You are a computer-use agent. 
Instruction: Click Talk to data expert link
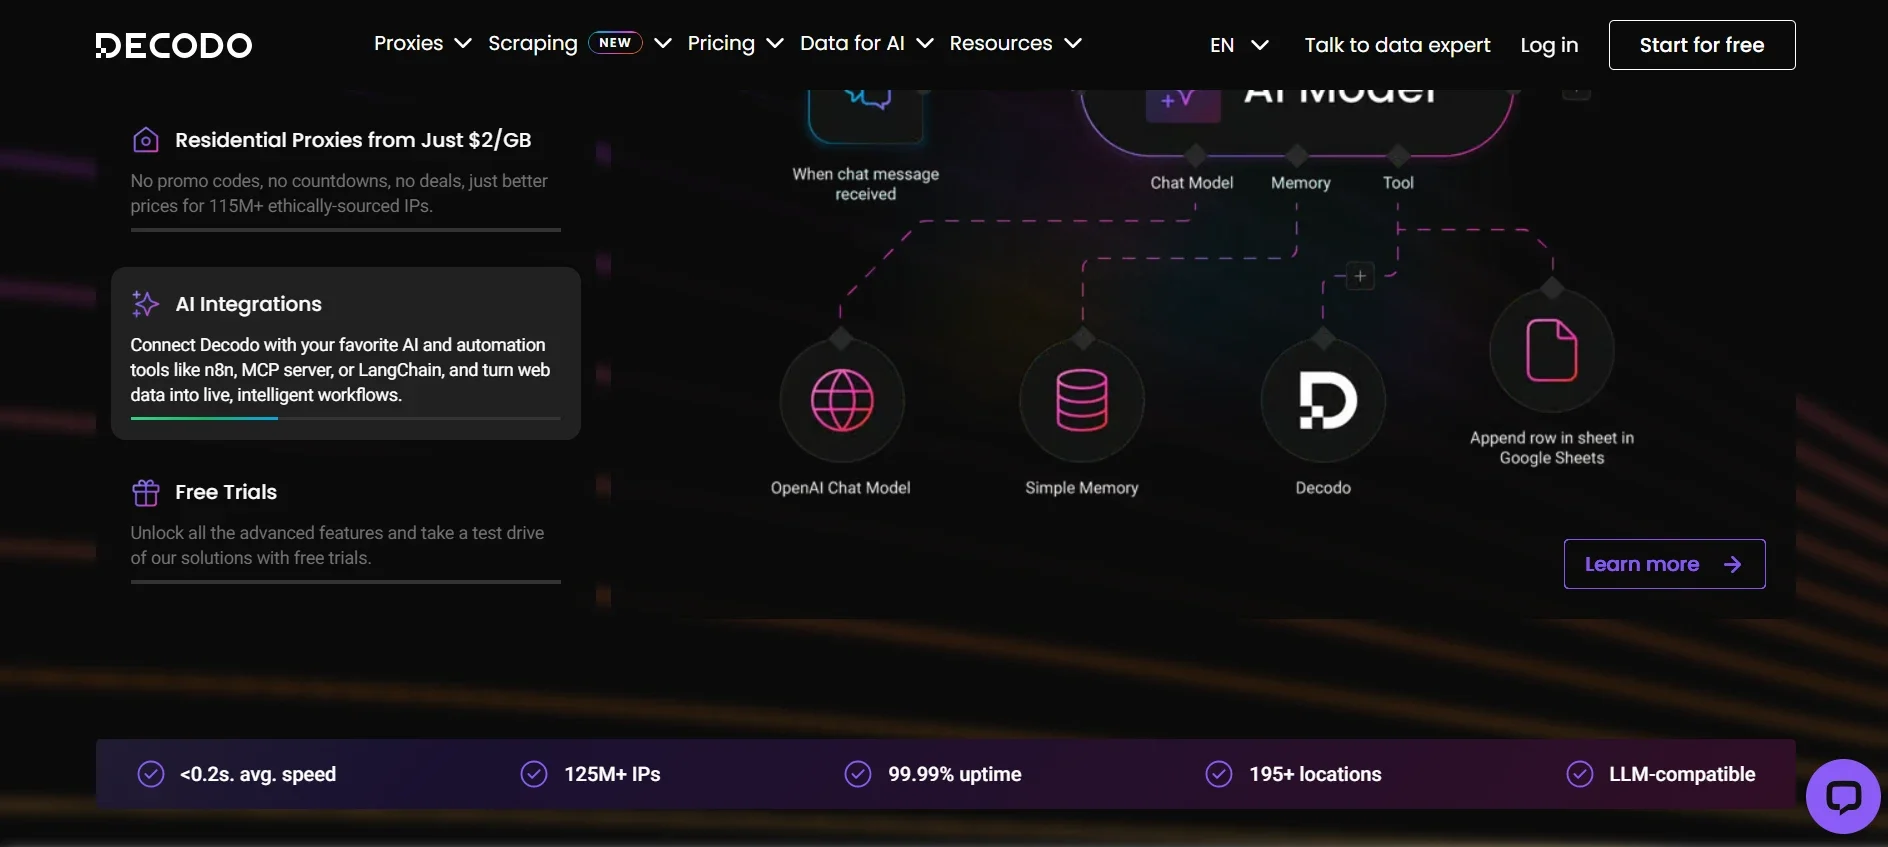coord(1397,45)
